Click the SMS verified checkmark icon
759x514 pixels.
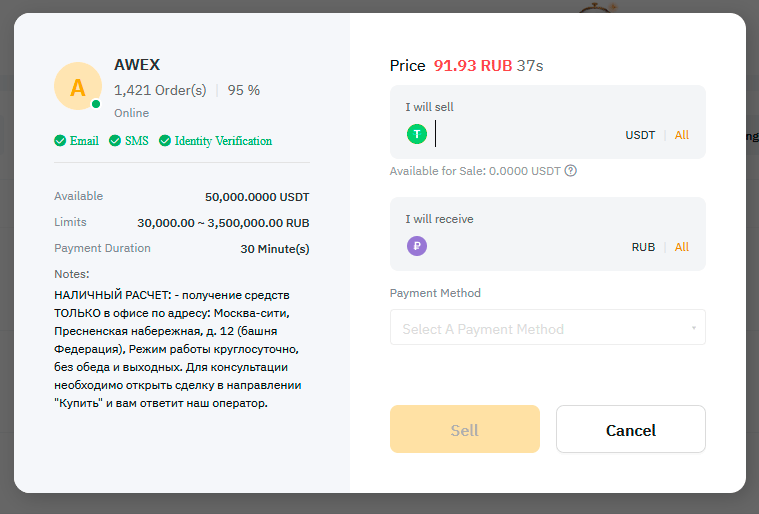[x=115, y=141]
